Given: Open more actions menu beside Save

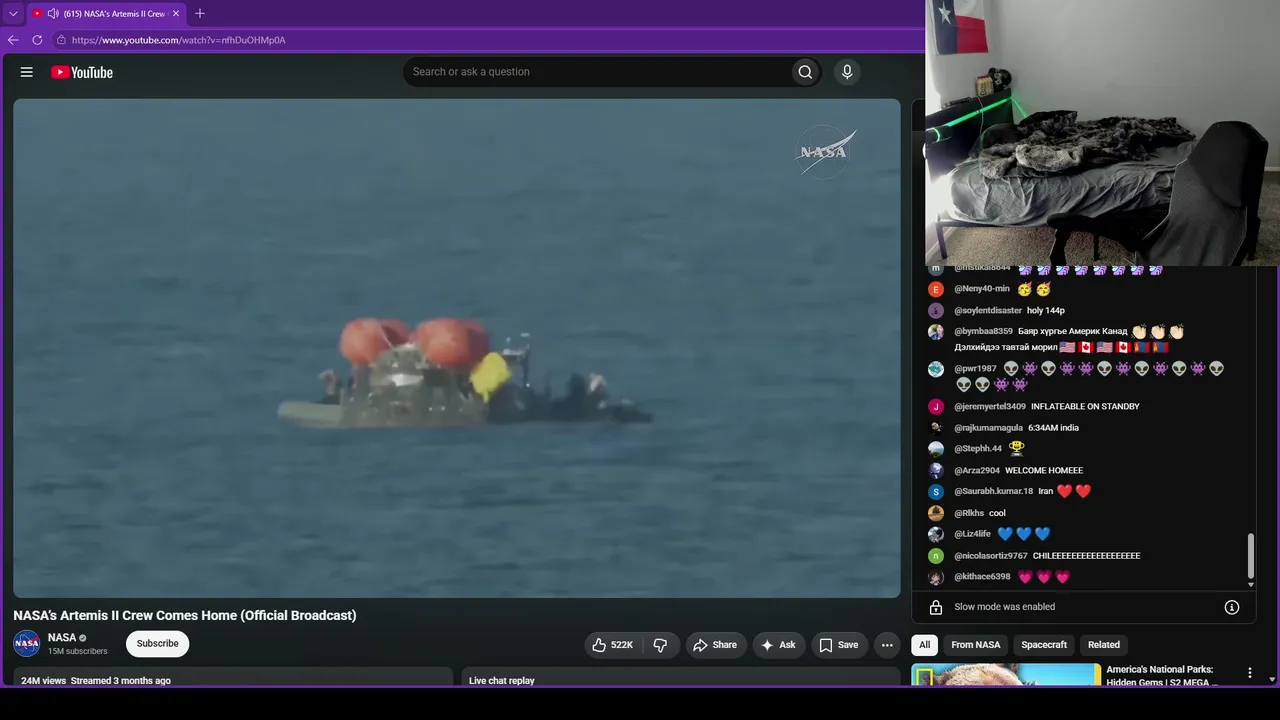Looking at the screenshot, I should click(887, 645).
